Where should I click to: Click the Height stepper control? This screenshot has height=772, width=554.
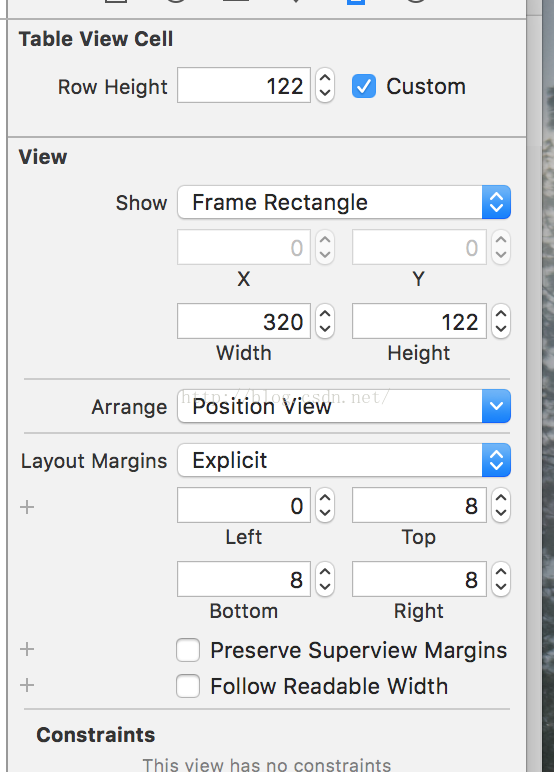501,322
